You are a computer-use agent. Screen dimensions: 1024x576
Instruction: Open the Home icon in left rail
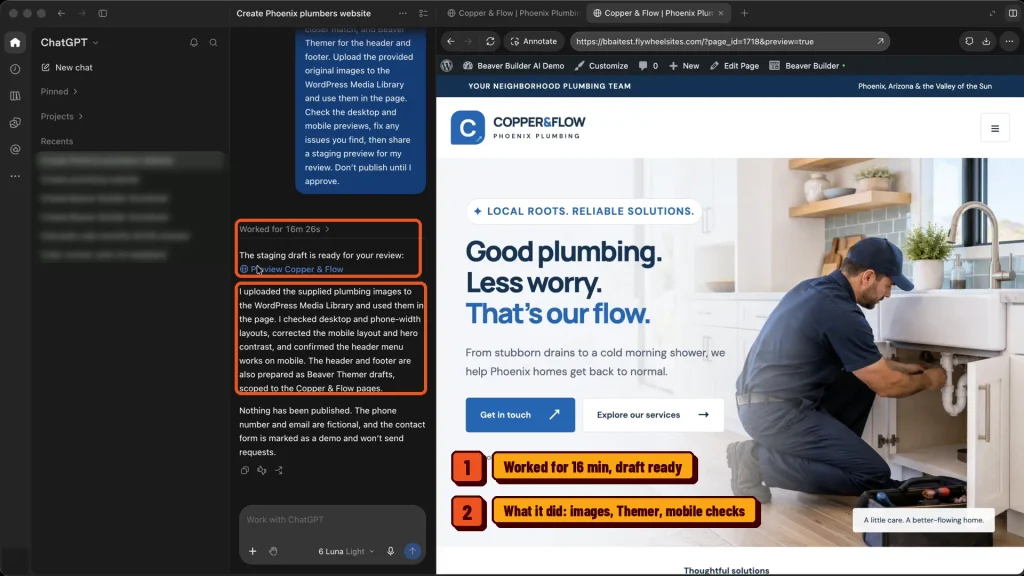pyautogui.click(x=15, y=42)
